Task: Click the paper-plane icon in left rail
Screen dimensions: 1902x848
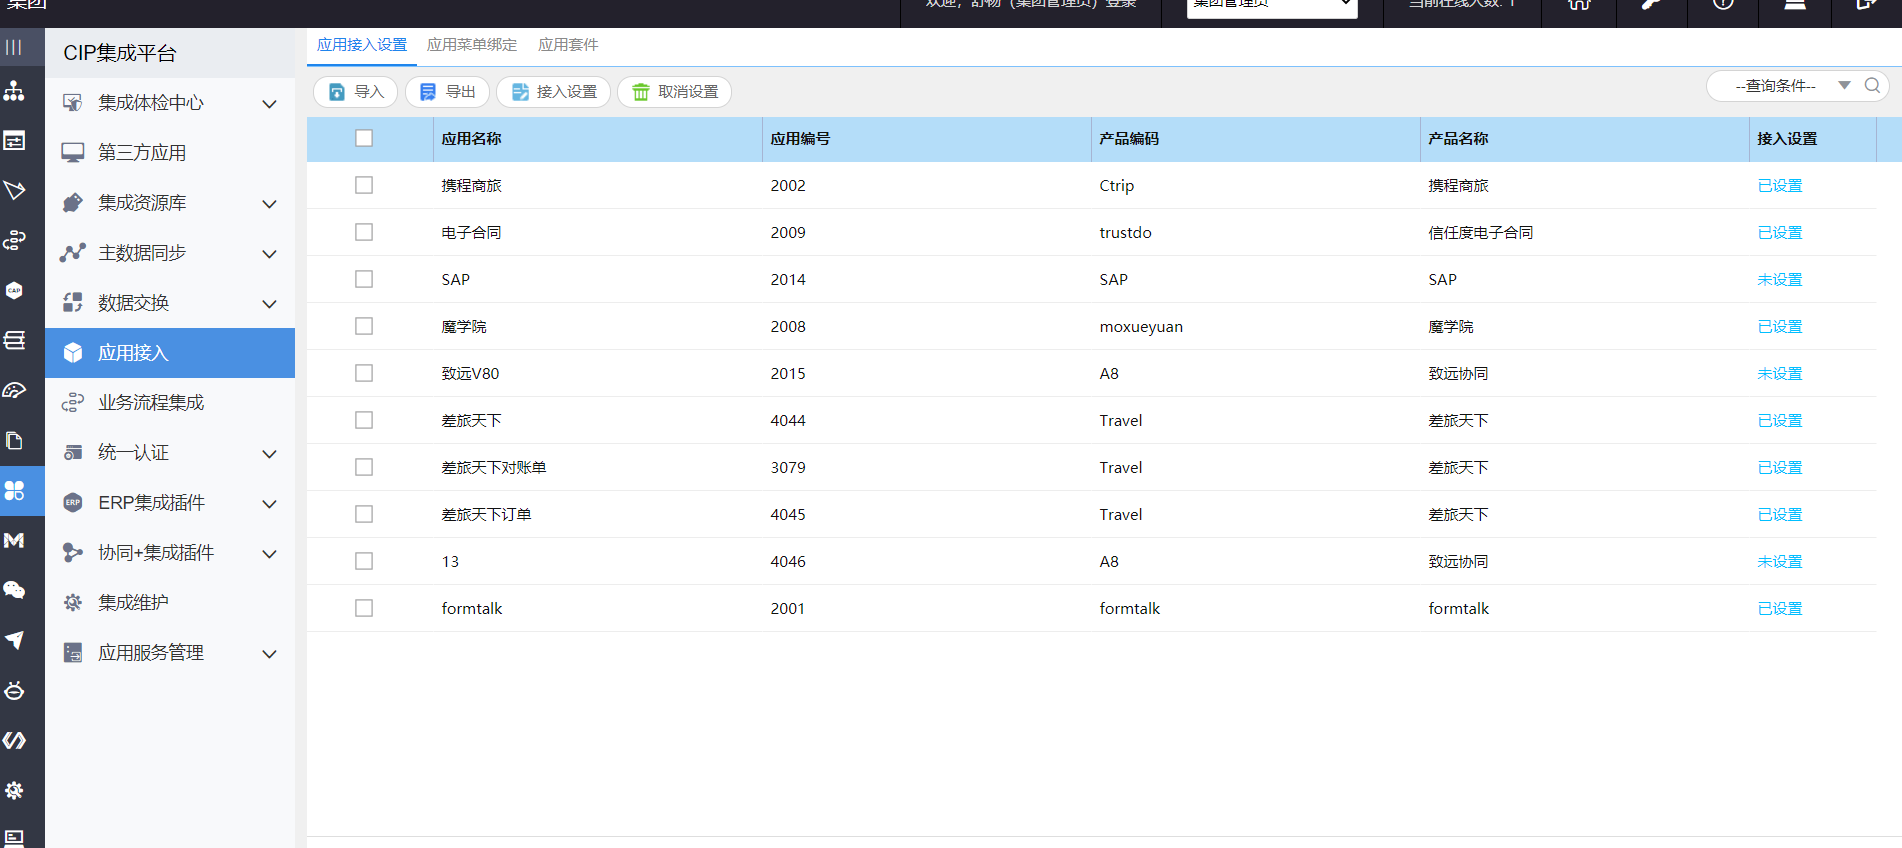Action: point(14,640)
